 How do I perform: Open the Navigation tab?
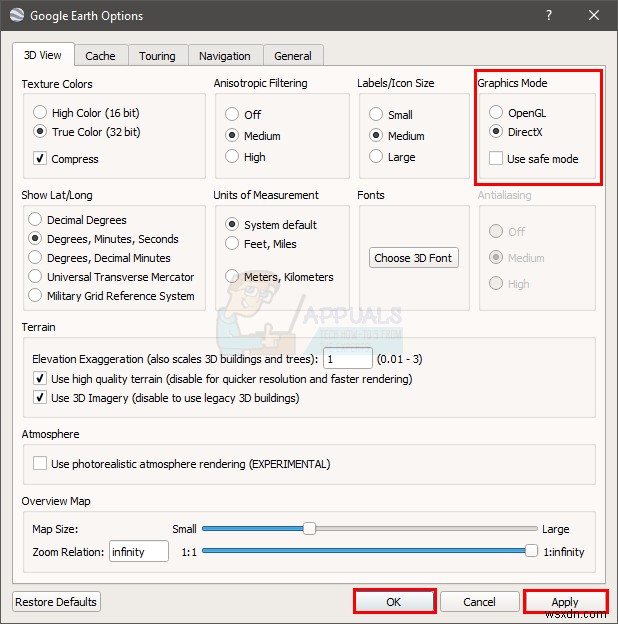225,56
